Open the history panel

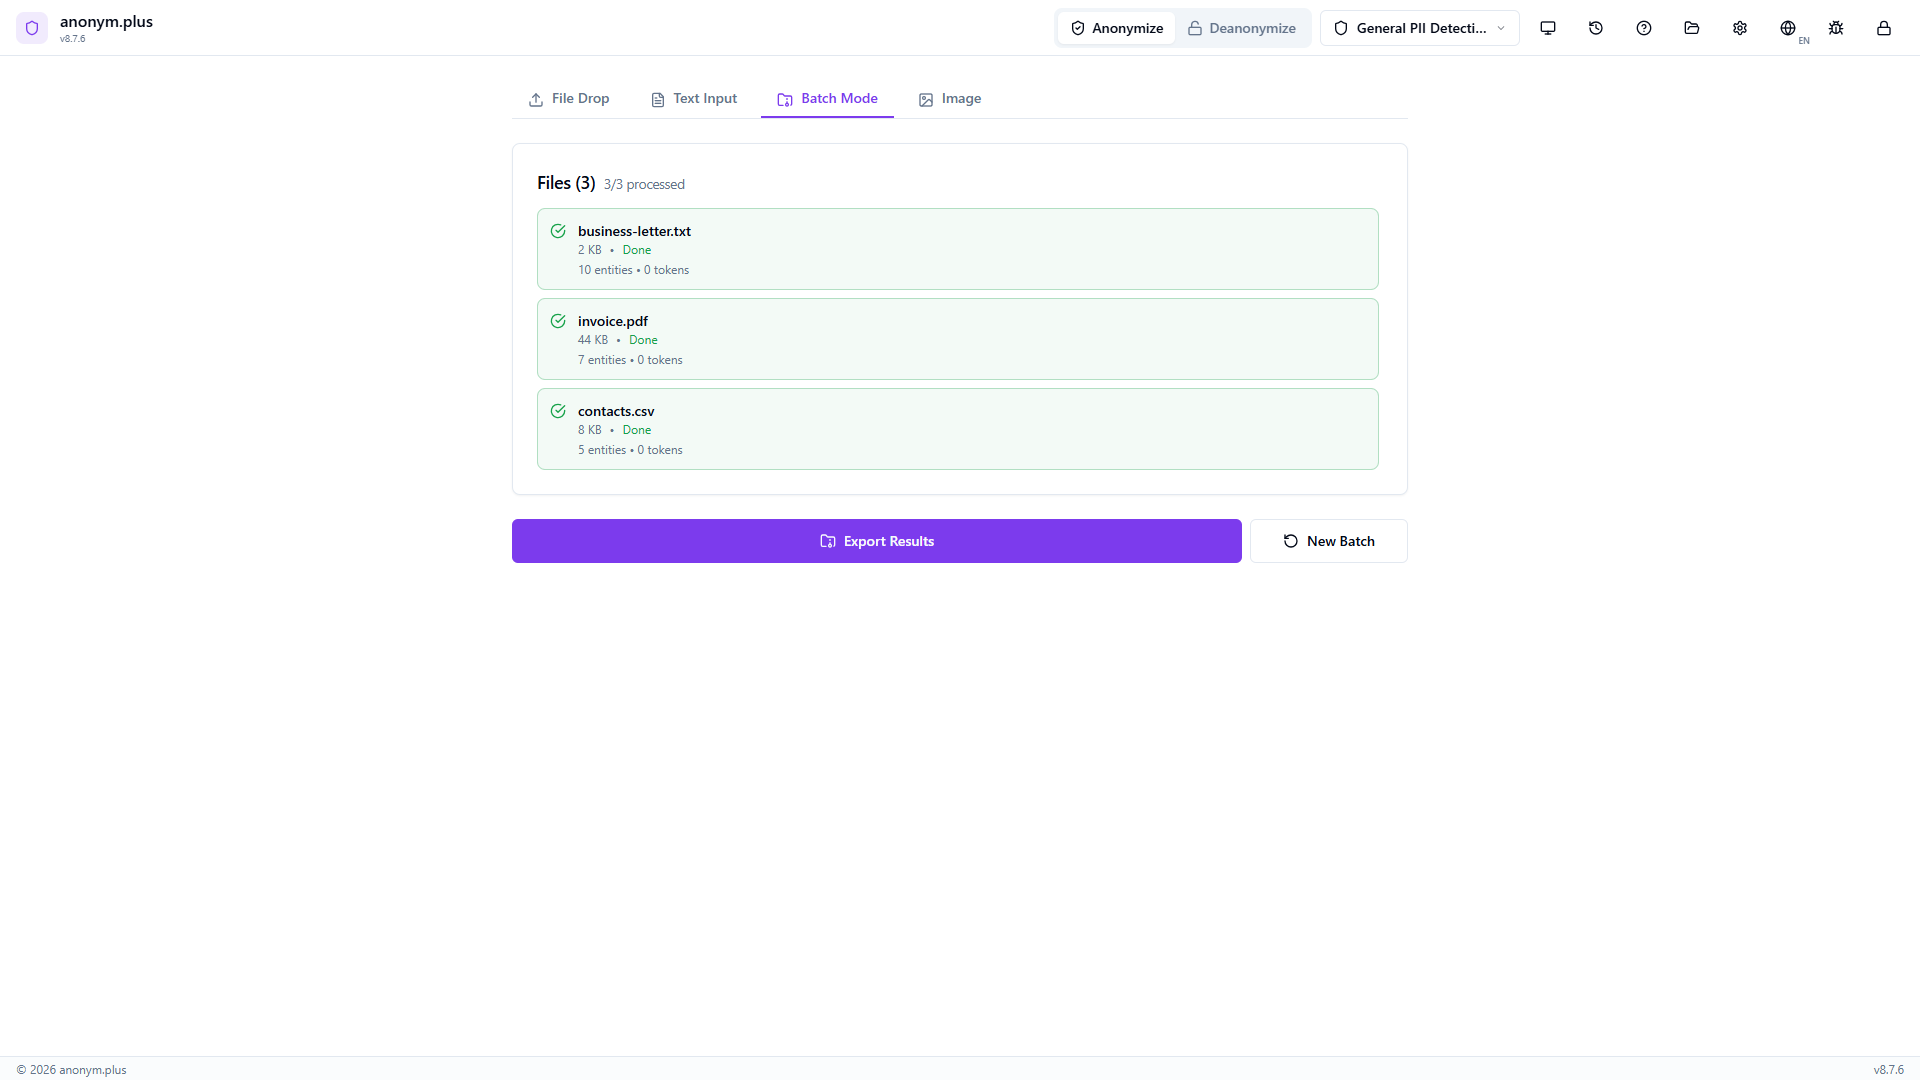click(1595, 28)
